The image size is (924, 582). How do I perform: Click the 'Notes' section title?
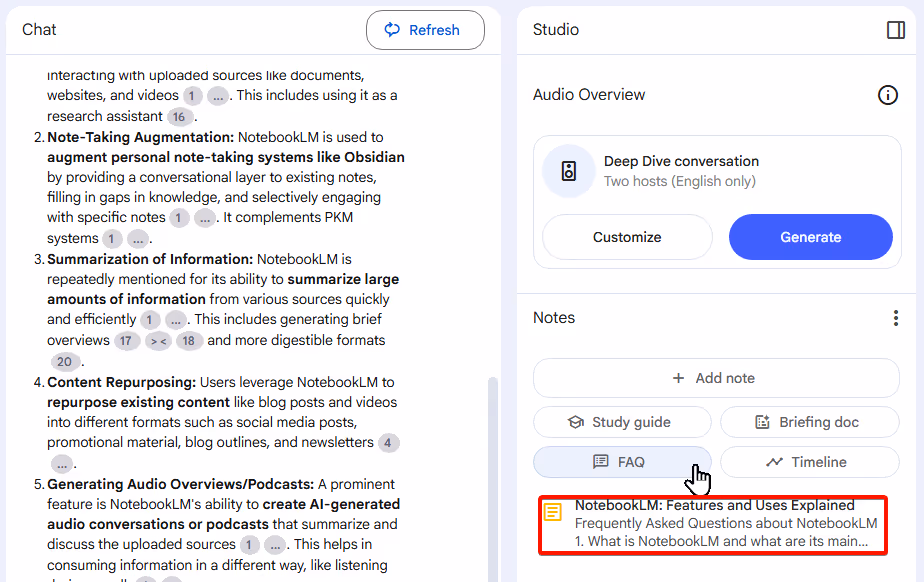point(554,318)
